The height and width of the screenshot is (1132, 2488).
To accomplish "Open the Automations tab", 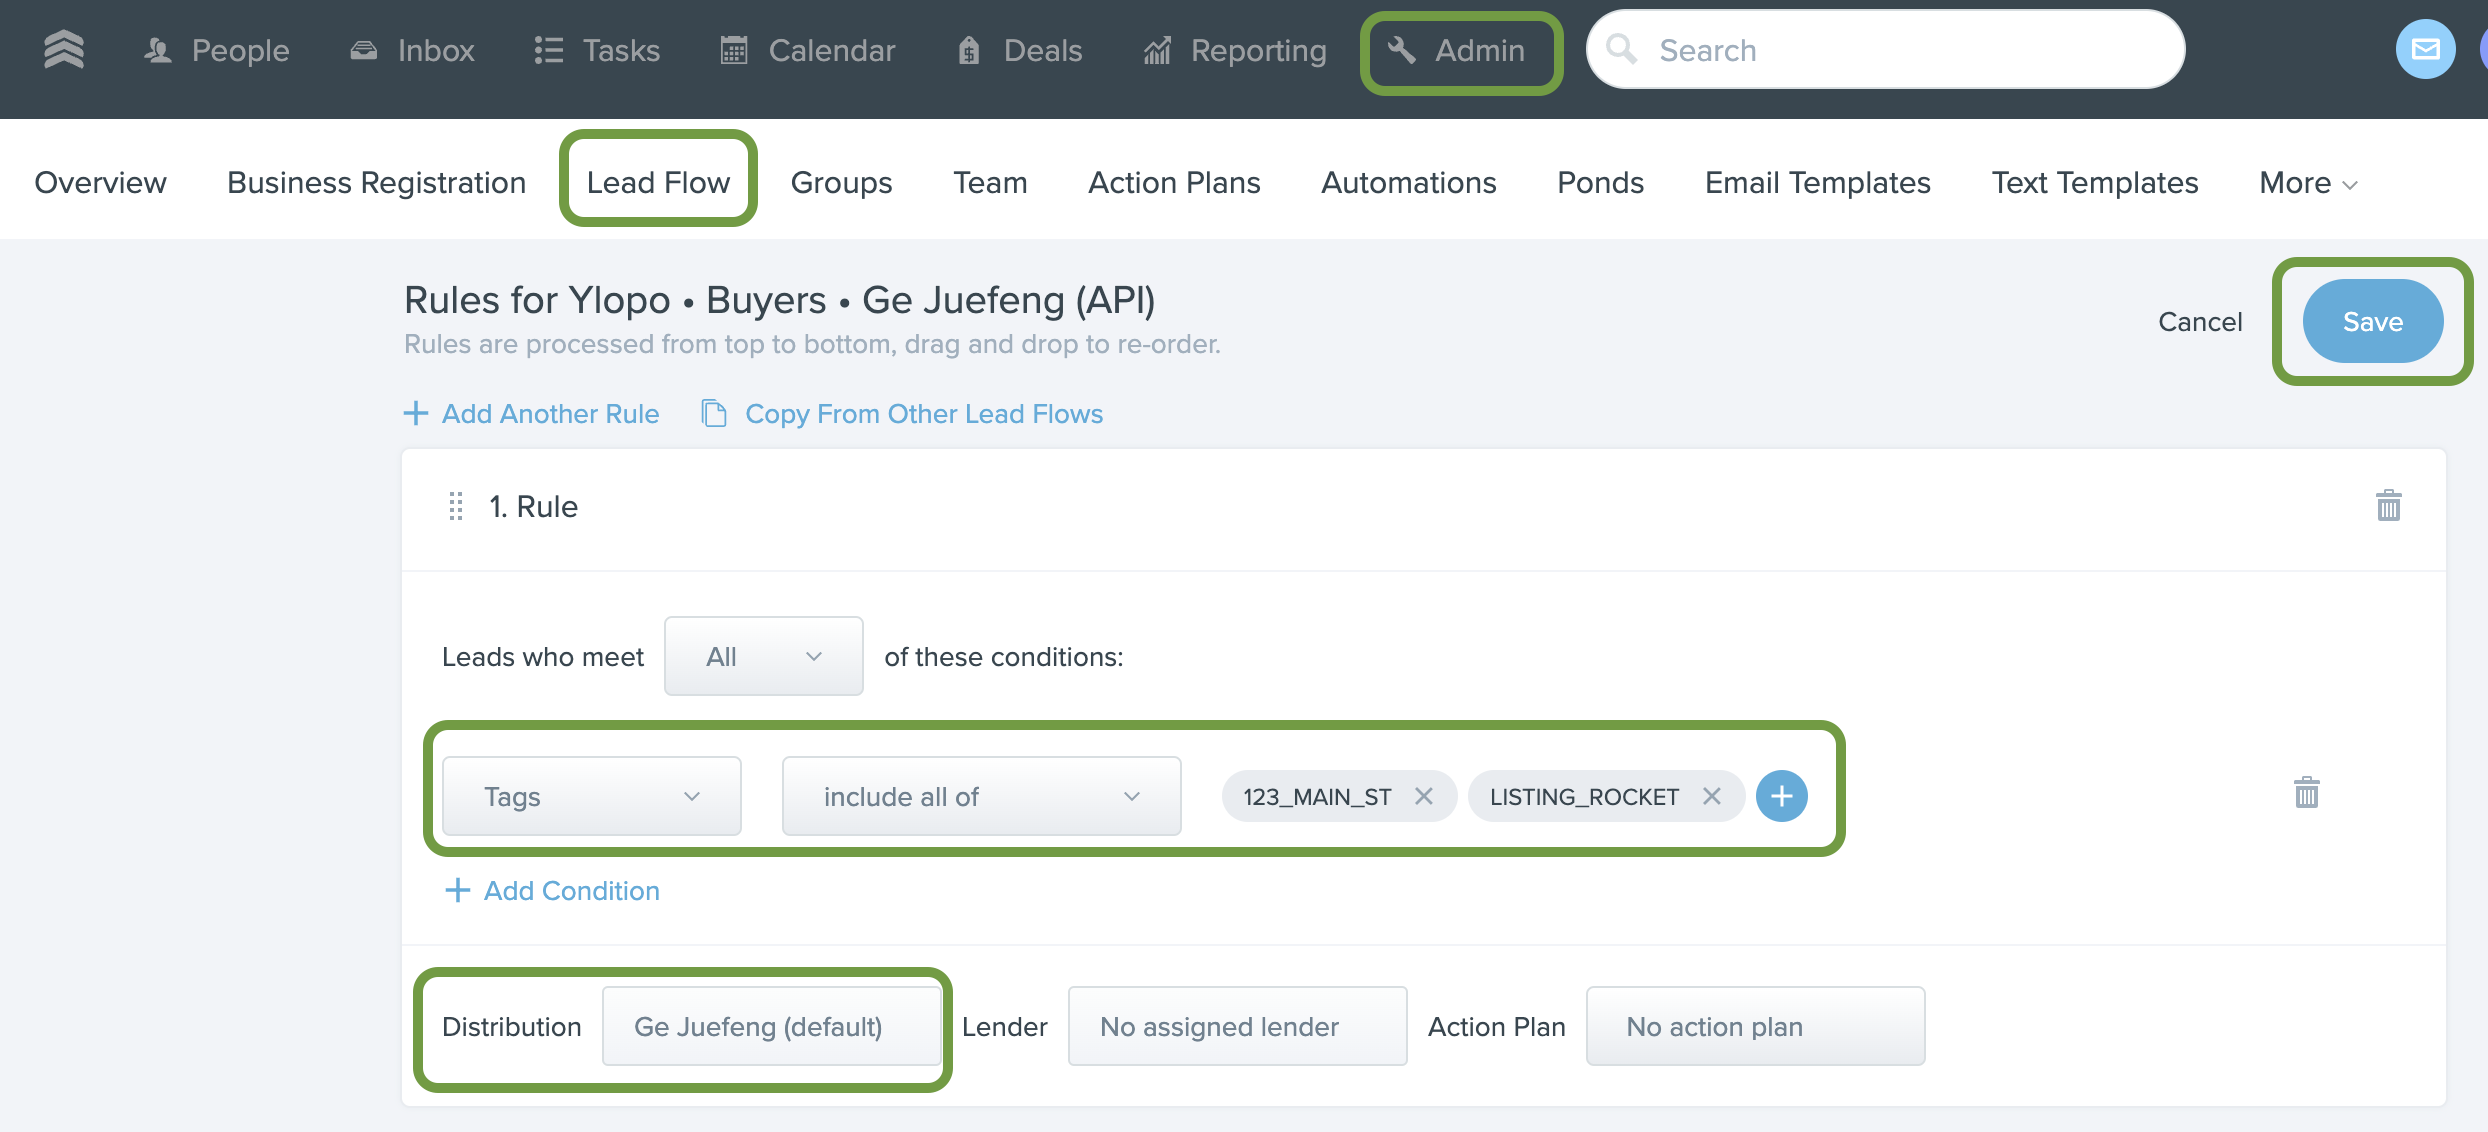I will click(x=1408, y=183).
